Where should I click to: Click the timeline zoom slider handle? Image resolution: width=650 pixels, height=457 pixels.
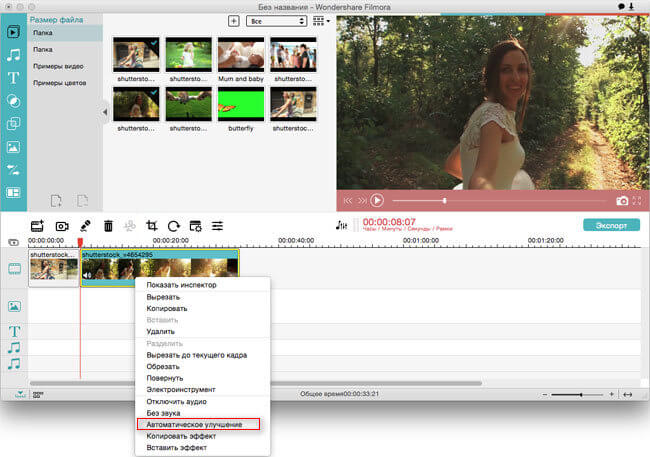[581, 394]
